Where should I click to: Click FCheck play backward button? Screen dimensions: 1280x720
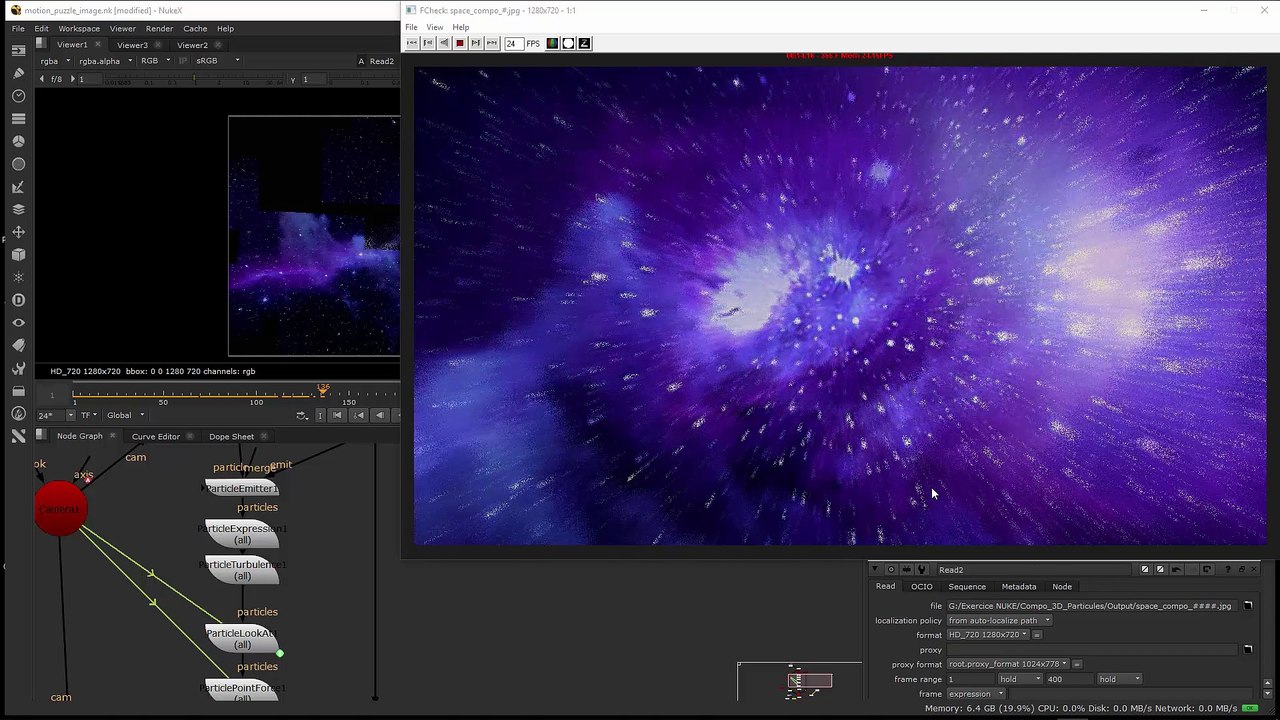444,43
